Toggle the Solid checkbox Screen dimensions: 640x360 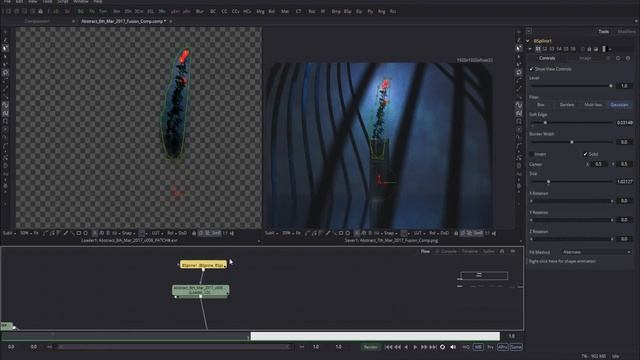(585, 154)
